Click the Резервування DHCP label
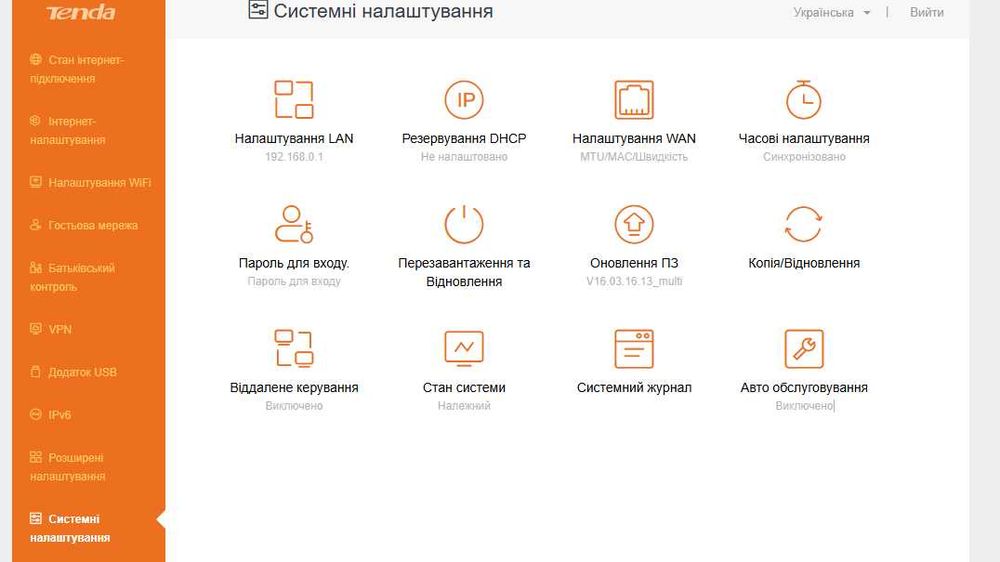Viewport: 1000px width, 562px height. point(464,138)
